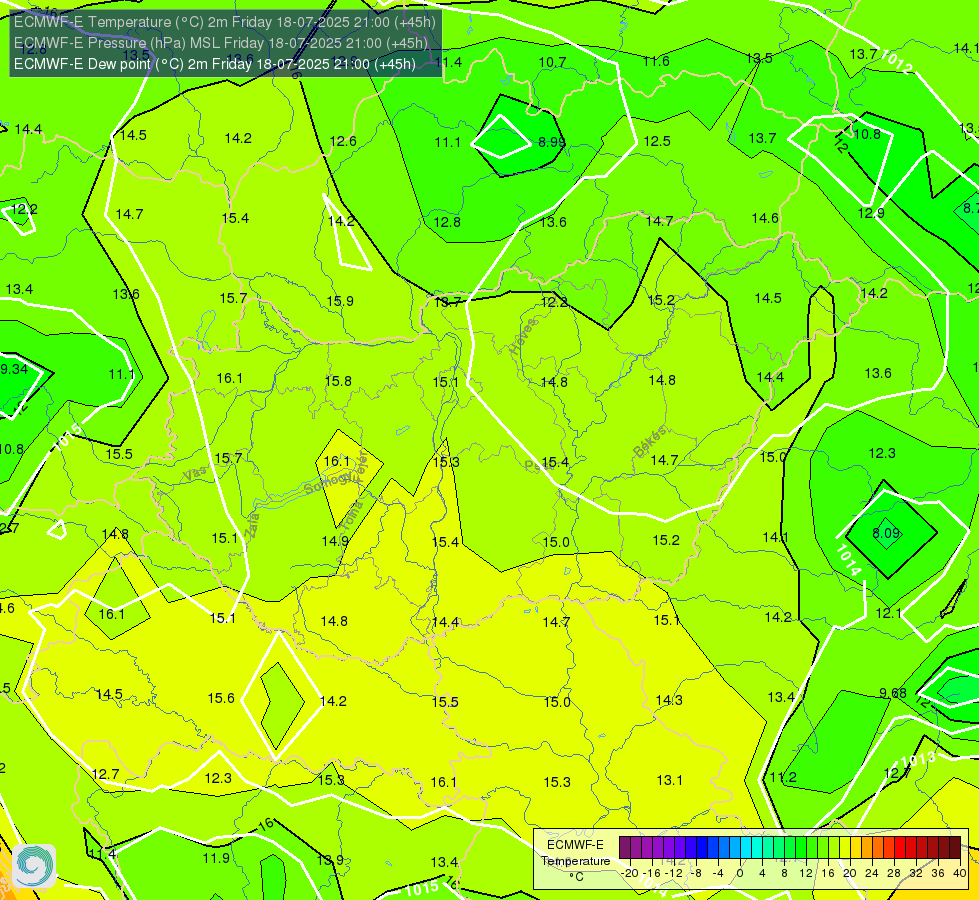Viewport: 979px width, 900px height.
Task: Click the Vas county label
Action: (x=195, y=474)
